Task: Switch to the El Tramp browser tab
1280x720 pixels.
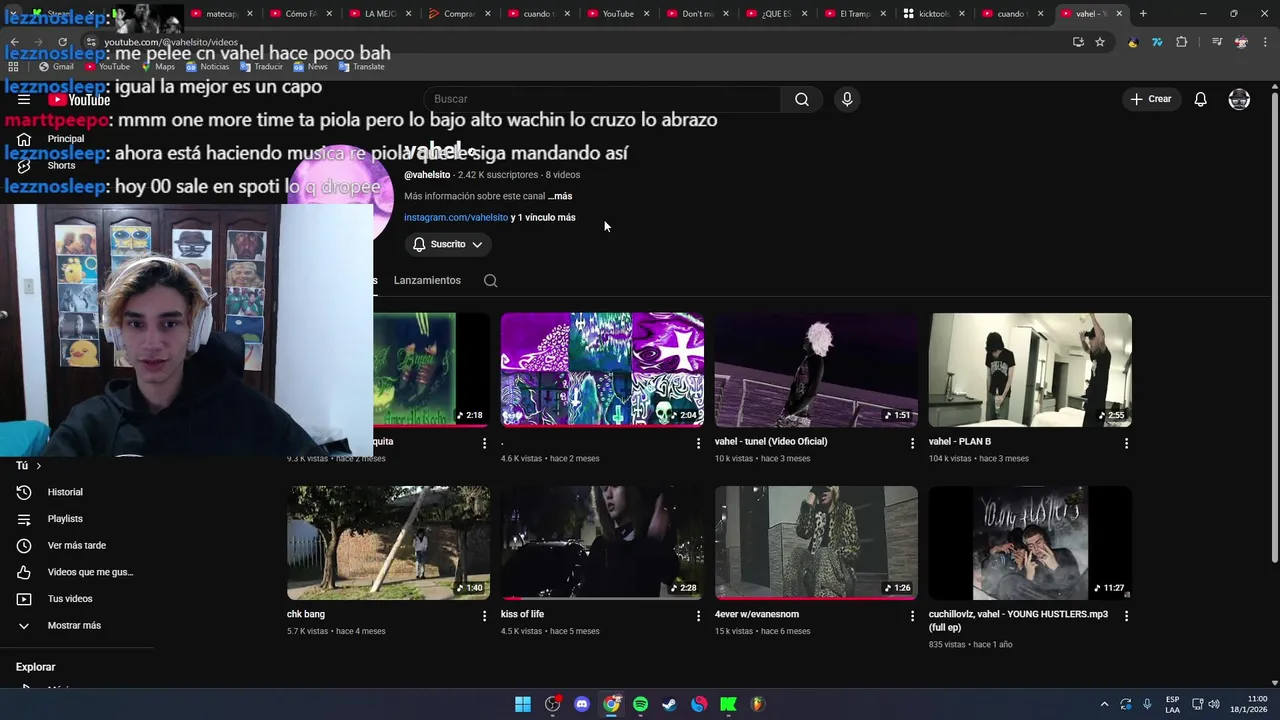Action: point(854,14)
